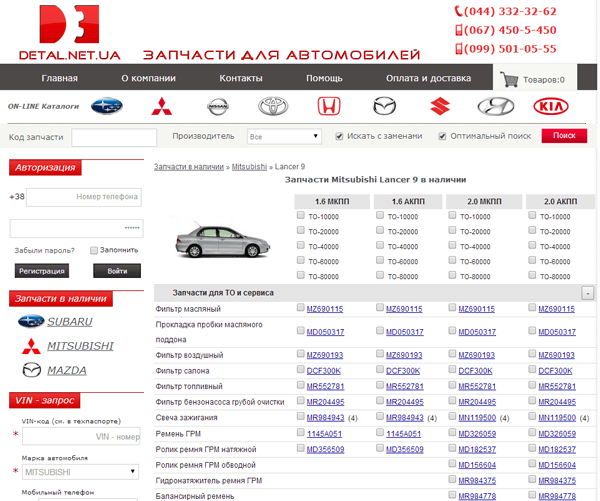This screenshot has width=600, height=501.
Task: Click the shopping cart icon
Action: (x=509, y=79)
